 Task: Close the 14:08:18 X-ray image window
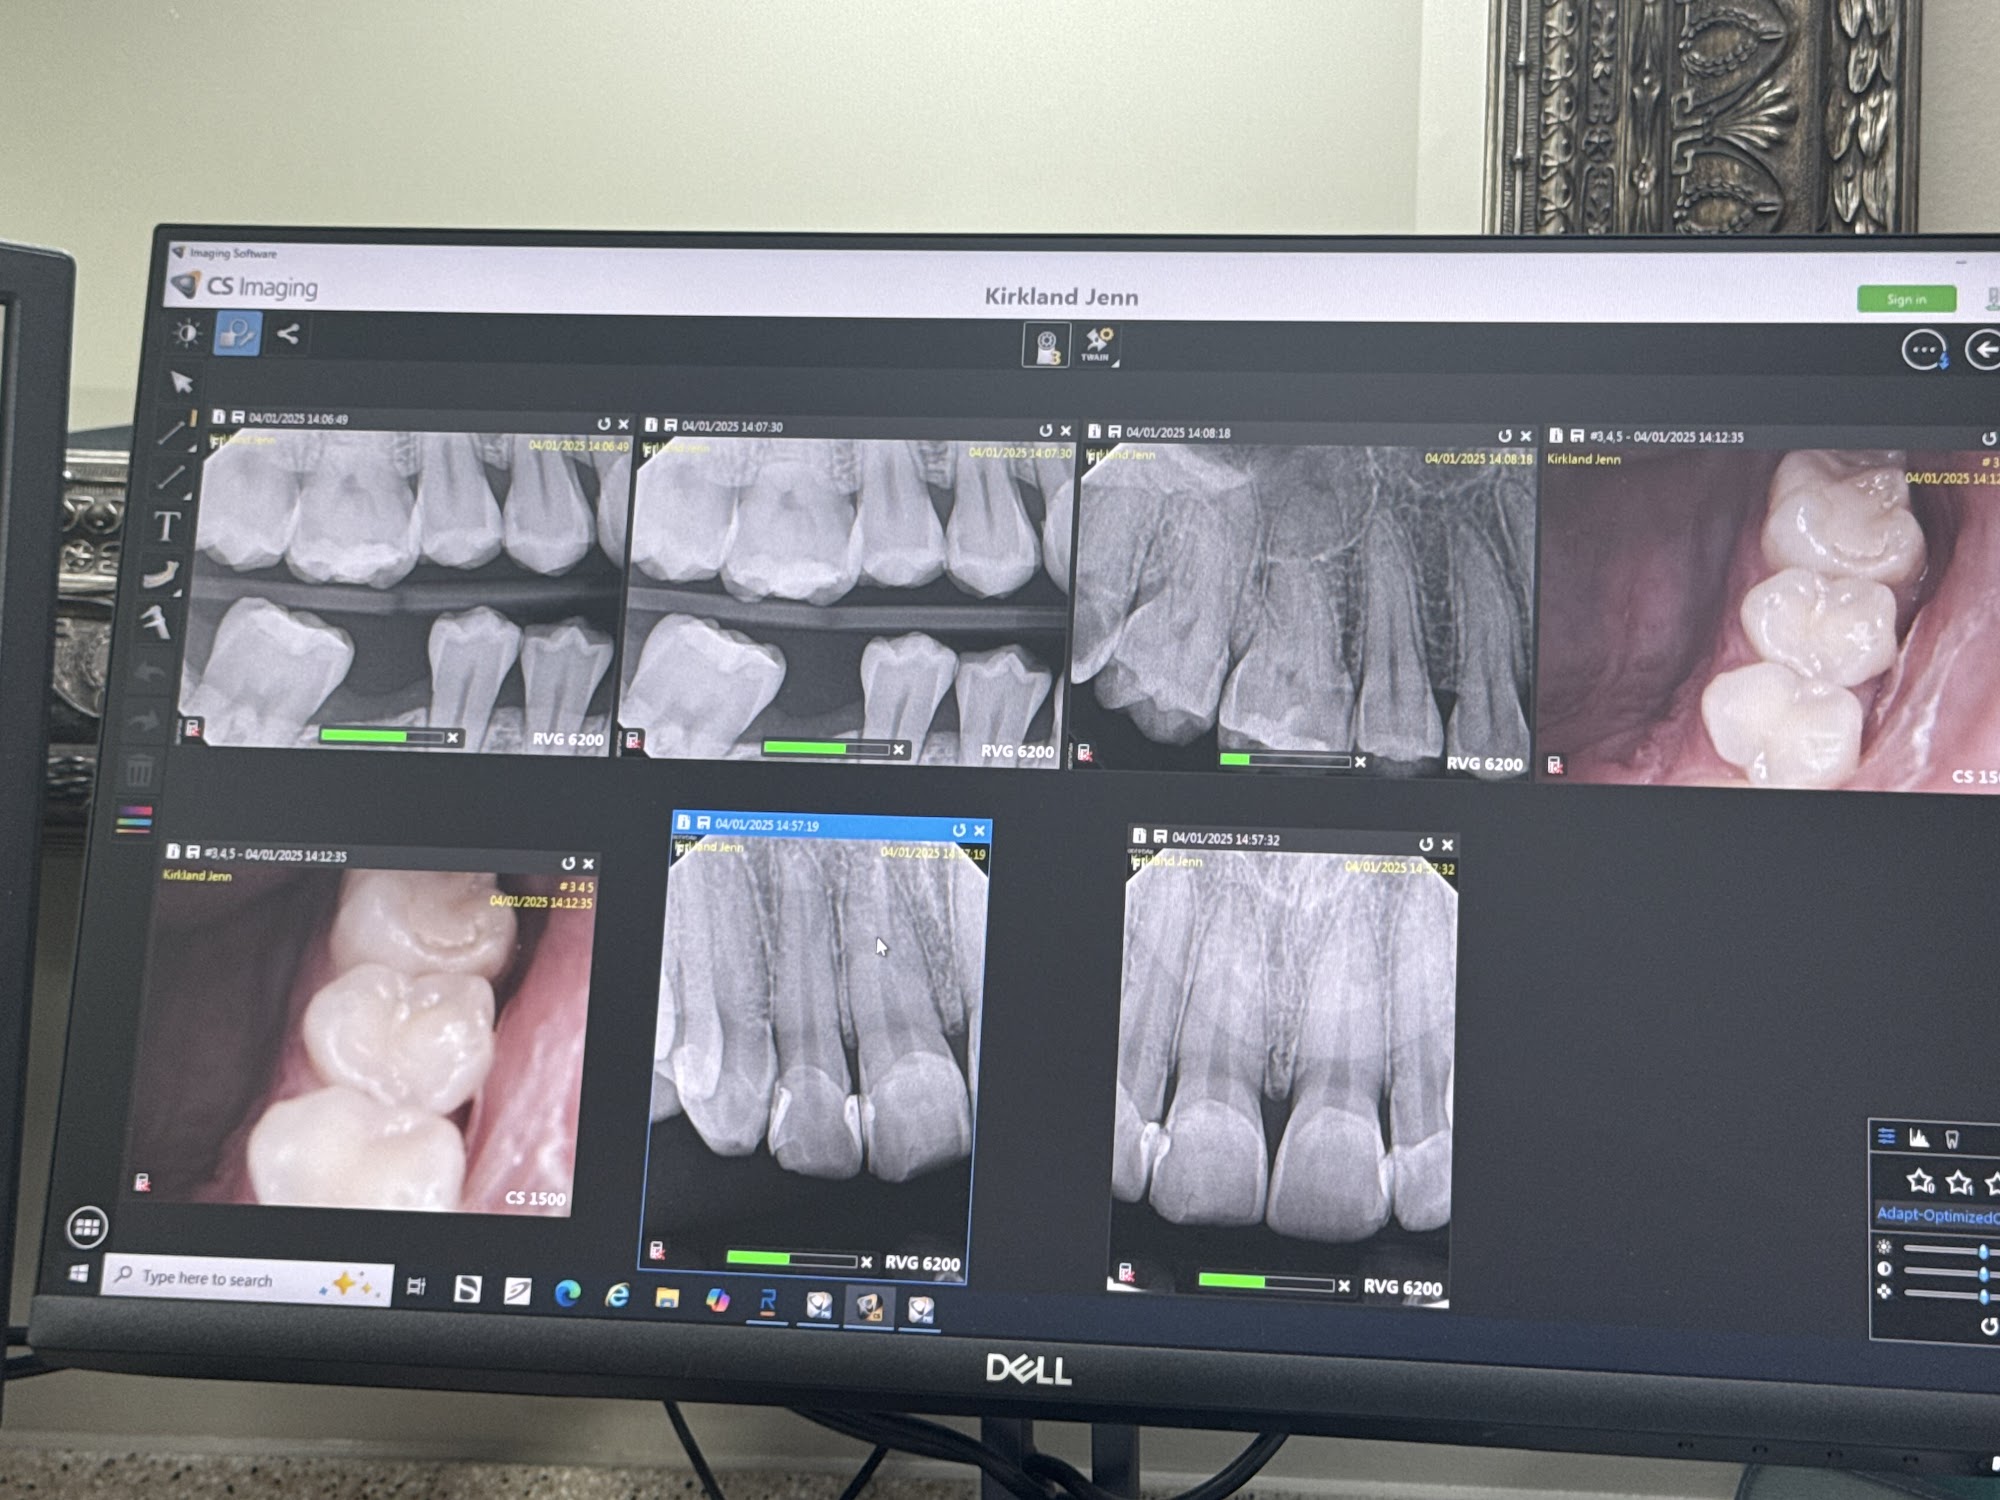pos(1525,436)
